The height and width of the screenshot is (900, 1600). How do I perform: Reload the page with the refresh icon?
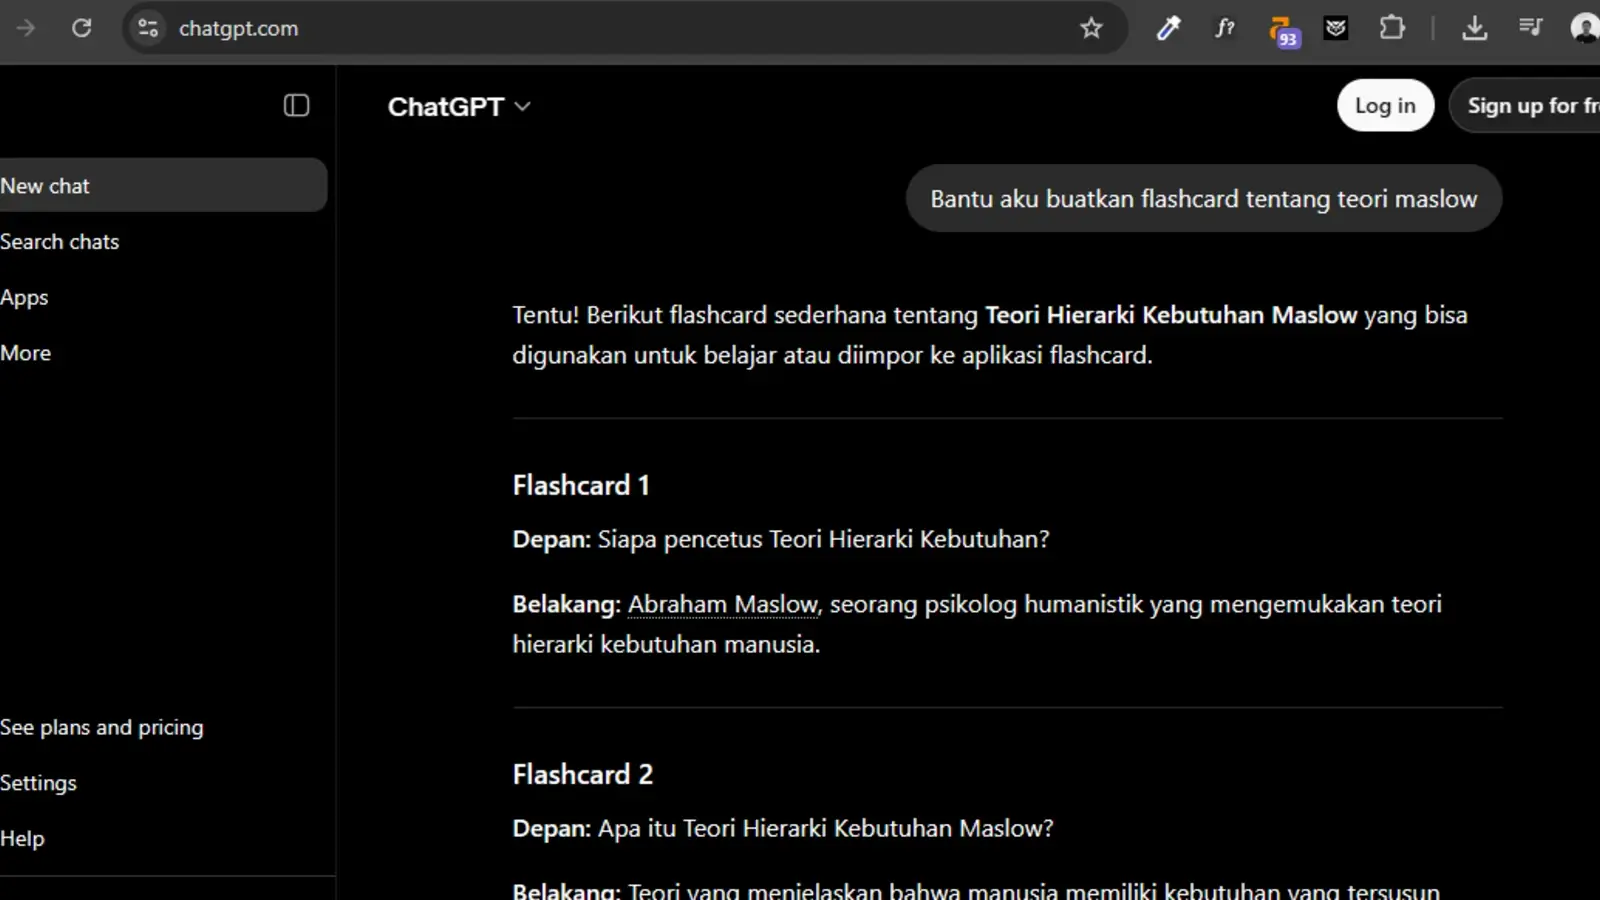[x=82, y=28]
